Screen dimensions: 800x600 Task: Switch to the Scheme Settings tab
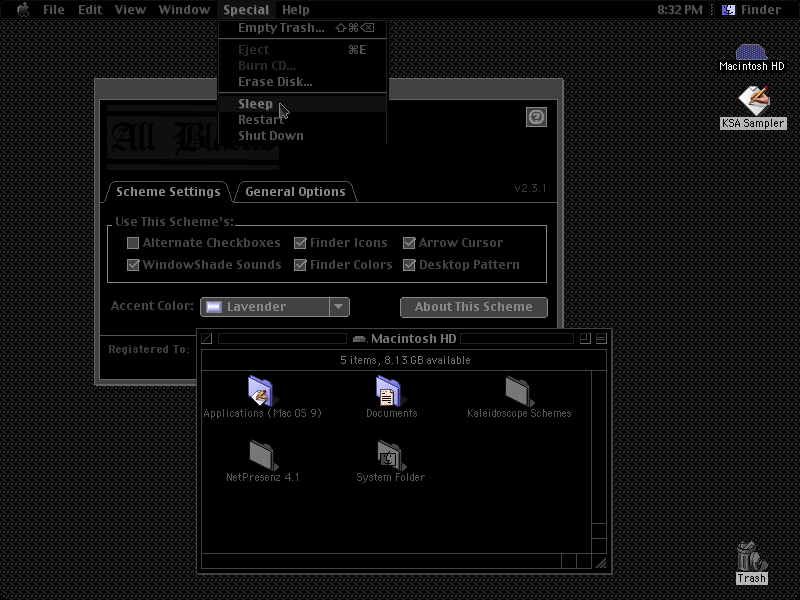(168, 192)
